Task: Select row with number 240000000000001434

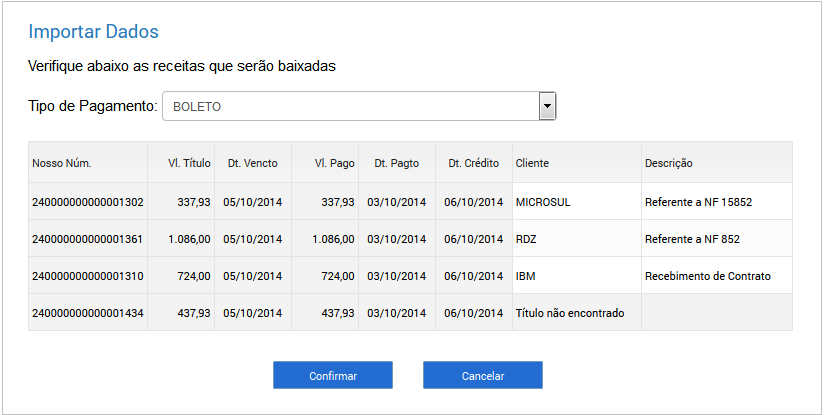Action: [x=410, y=313]
